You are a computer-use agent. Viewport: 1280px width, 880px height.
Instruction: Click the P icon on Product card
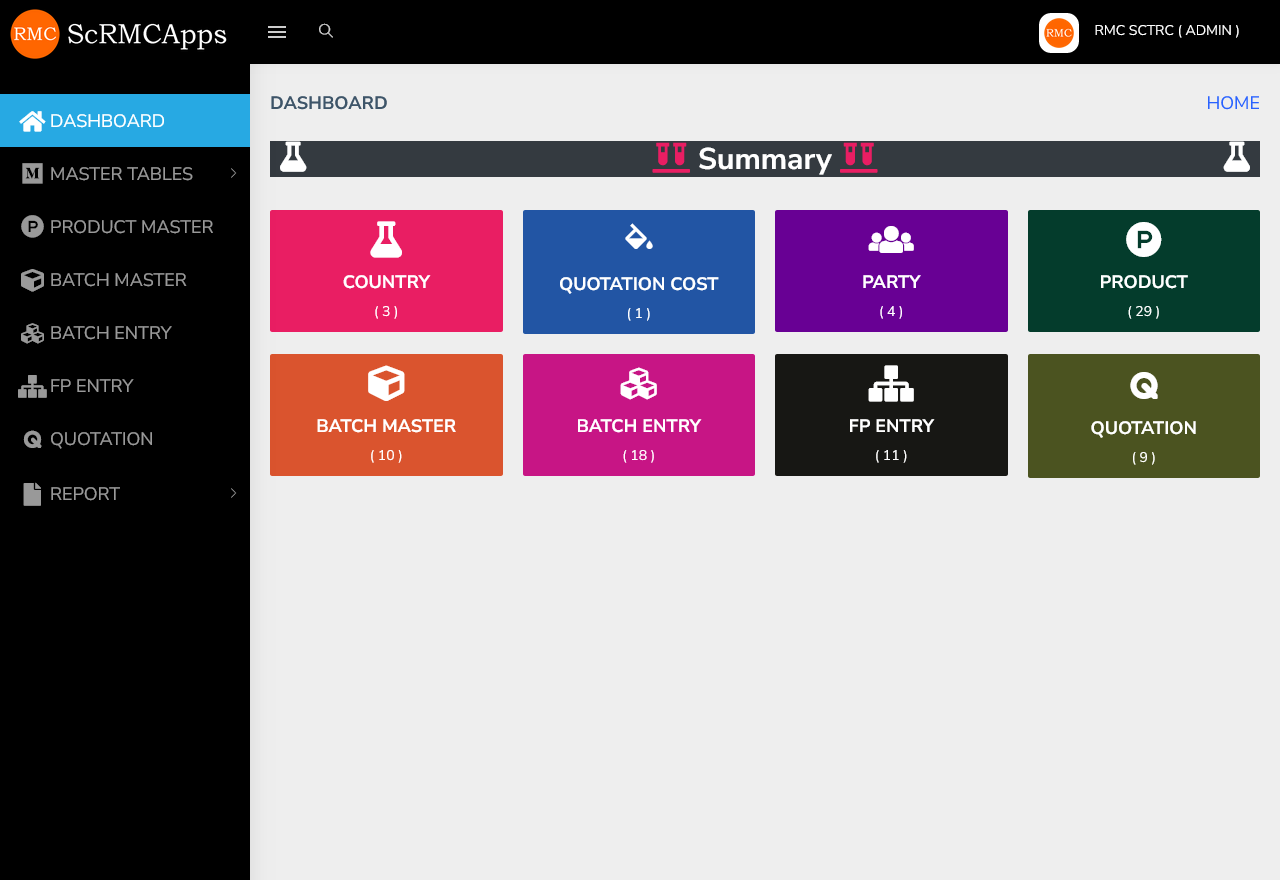[1143, 240]
